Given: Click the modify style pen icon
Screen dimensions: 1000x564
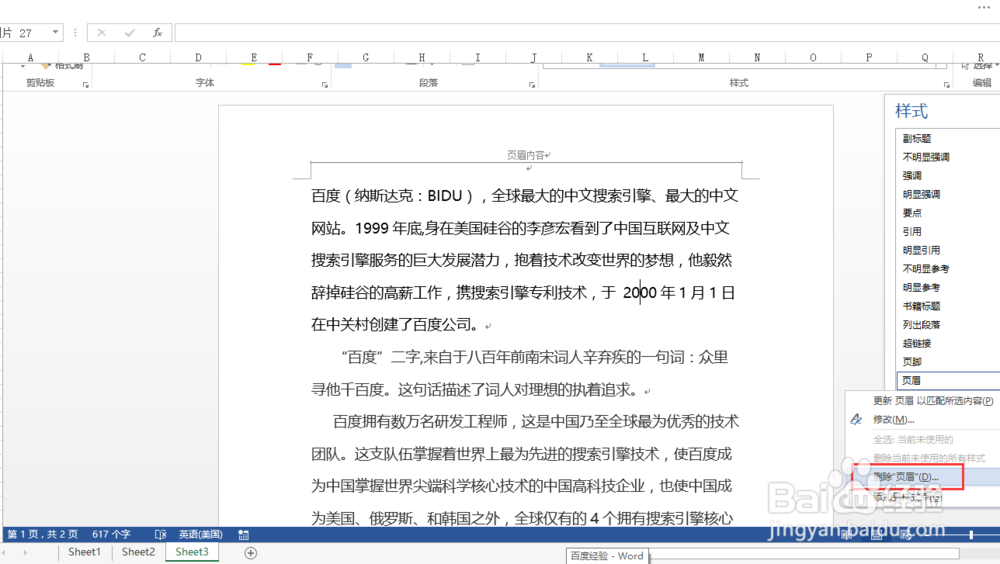Looking at the screenshot, I should tap(856, 419).
